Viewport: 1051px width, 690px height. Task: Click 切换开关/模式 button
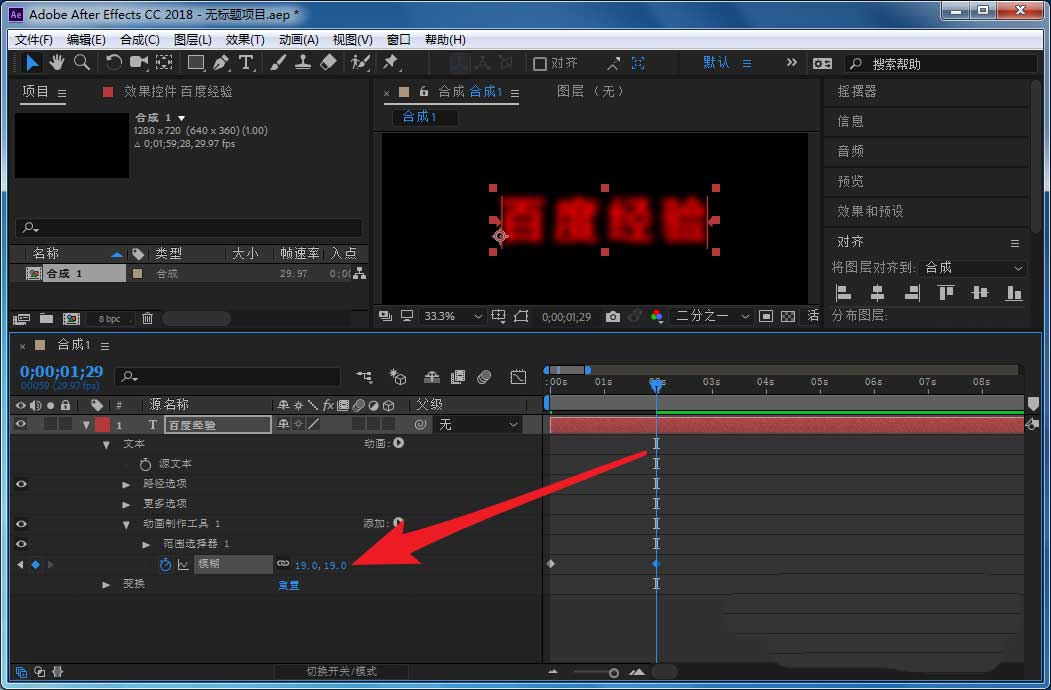[341, 671]
